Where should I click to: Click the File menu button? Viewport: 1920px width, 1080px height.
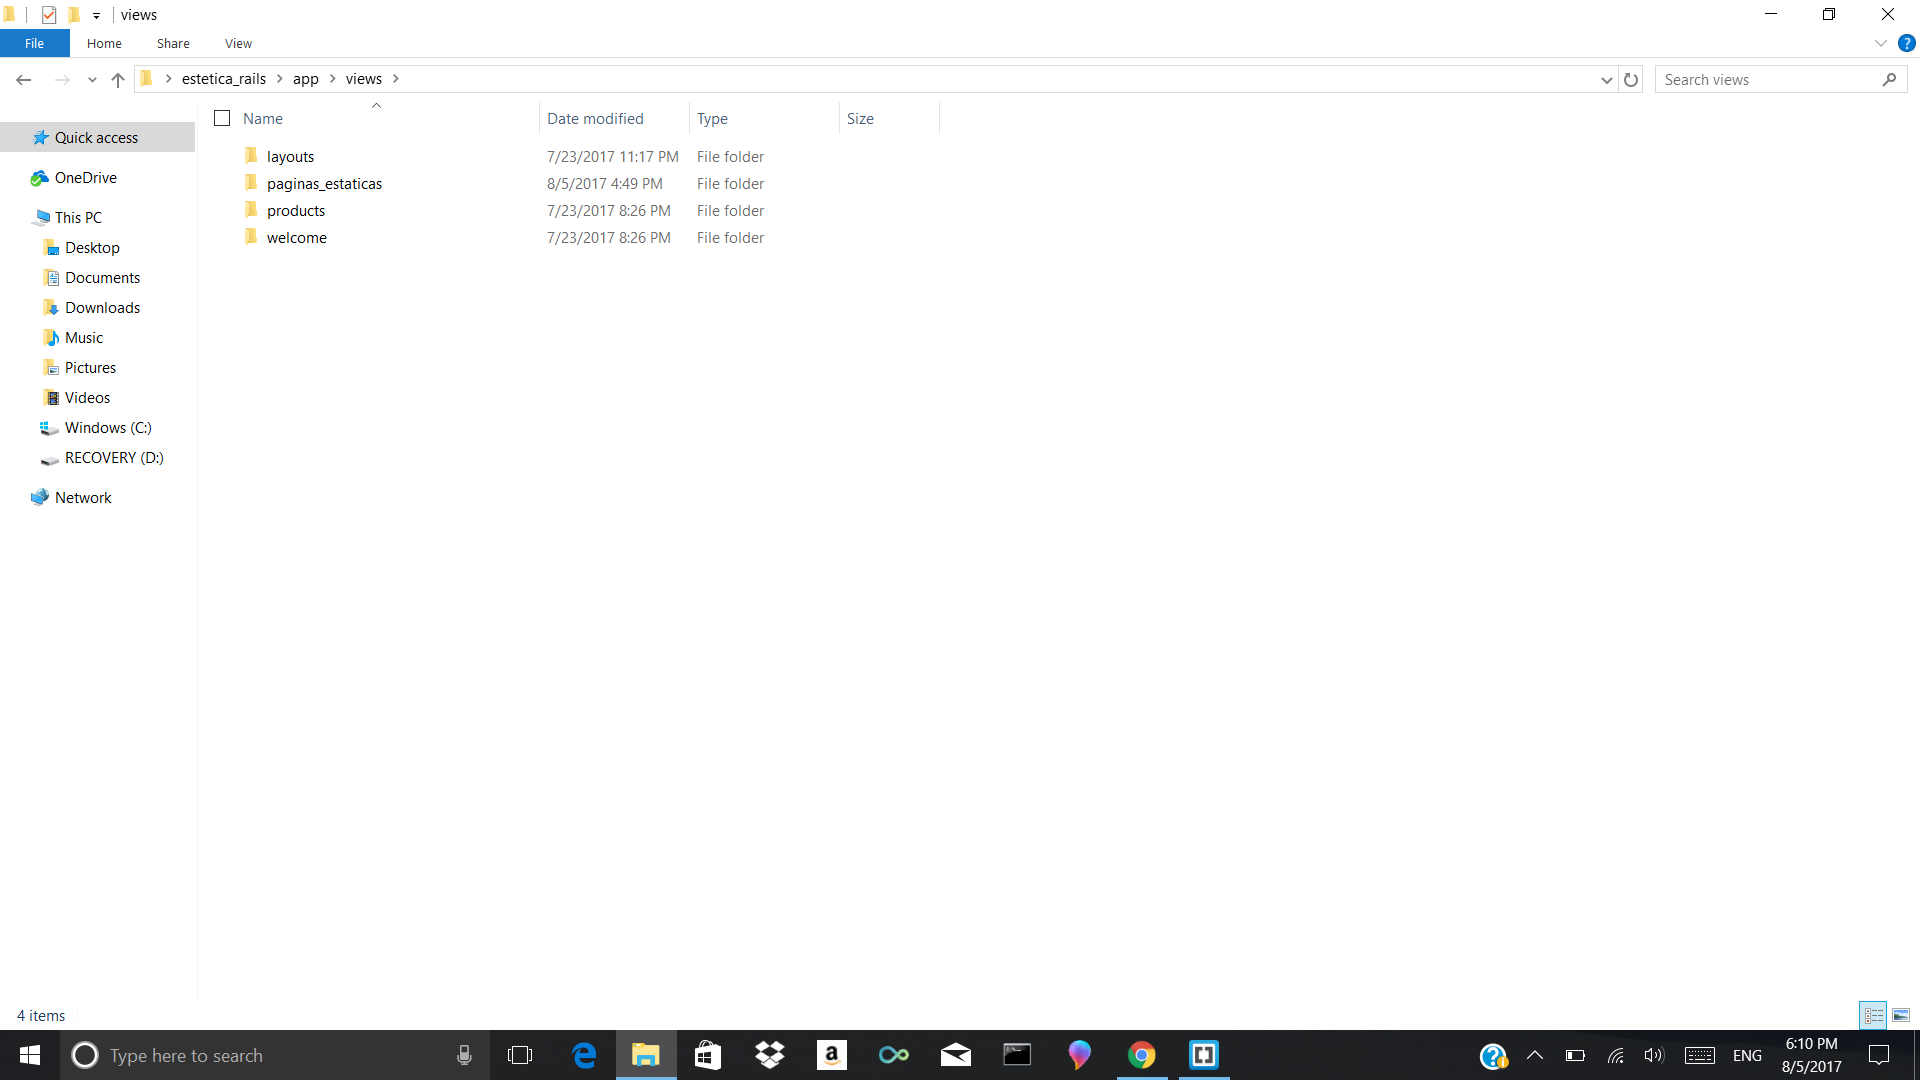[34, 44]
